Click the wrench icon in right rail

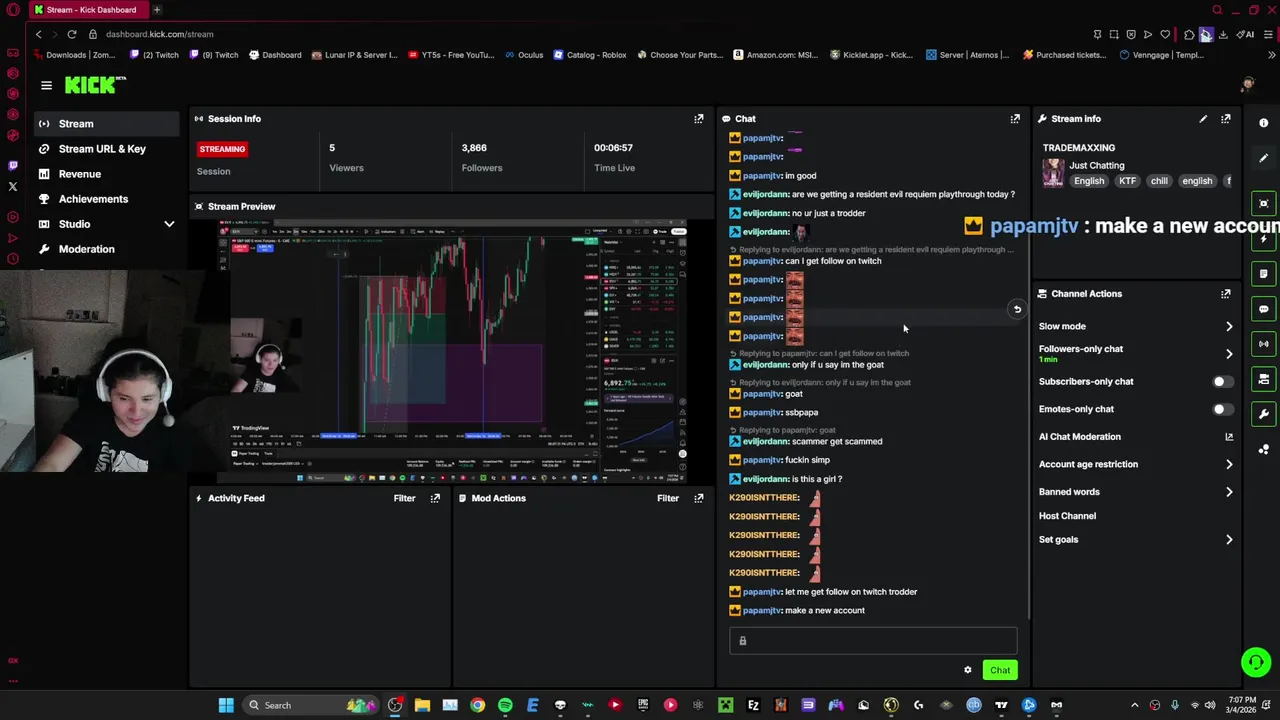point(1264,414)
